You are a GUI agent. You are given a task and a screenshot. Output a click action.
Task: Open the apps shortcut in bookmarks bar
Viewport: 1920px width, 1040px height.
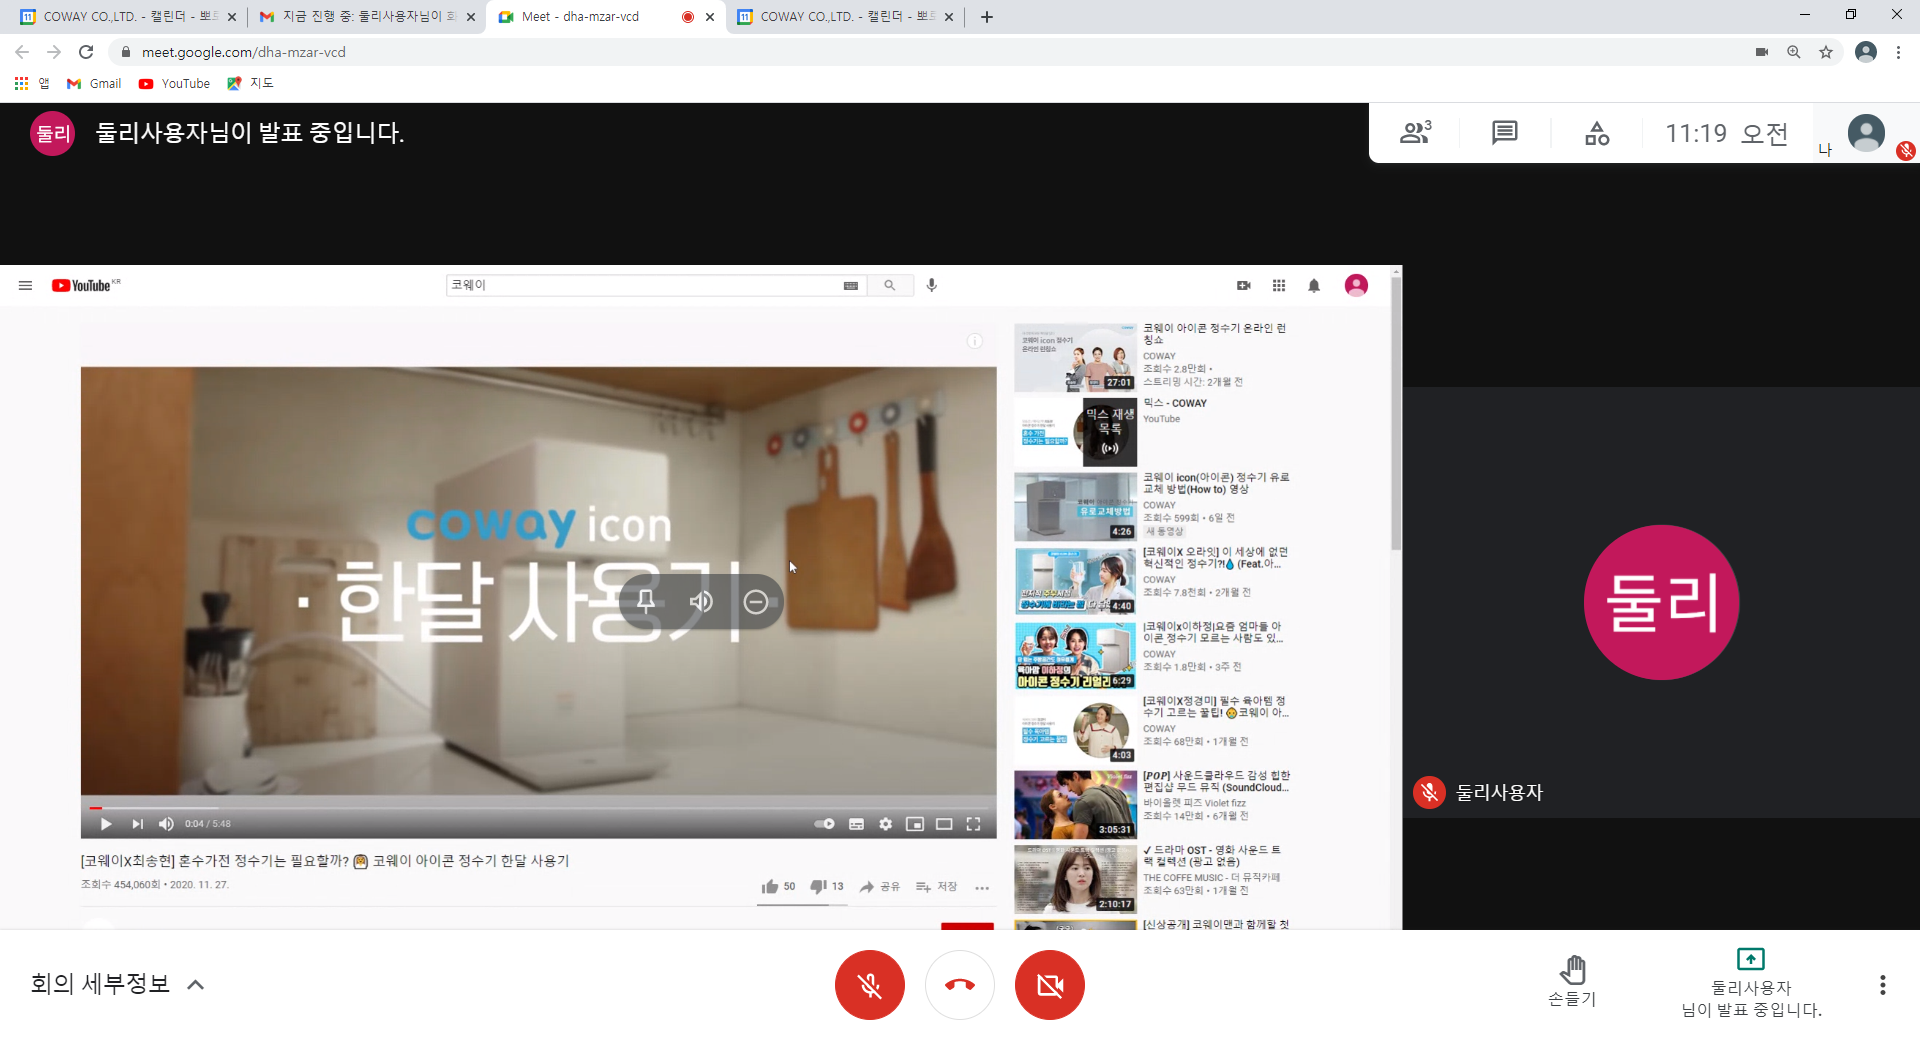(31, 84)
